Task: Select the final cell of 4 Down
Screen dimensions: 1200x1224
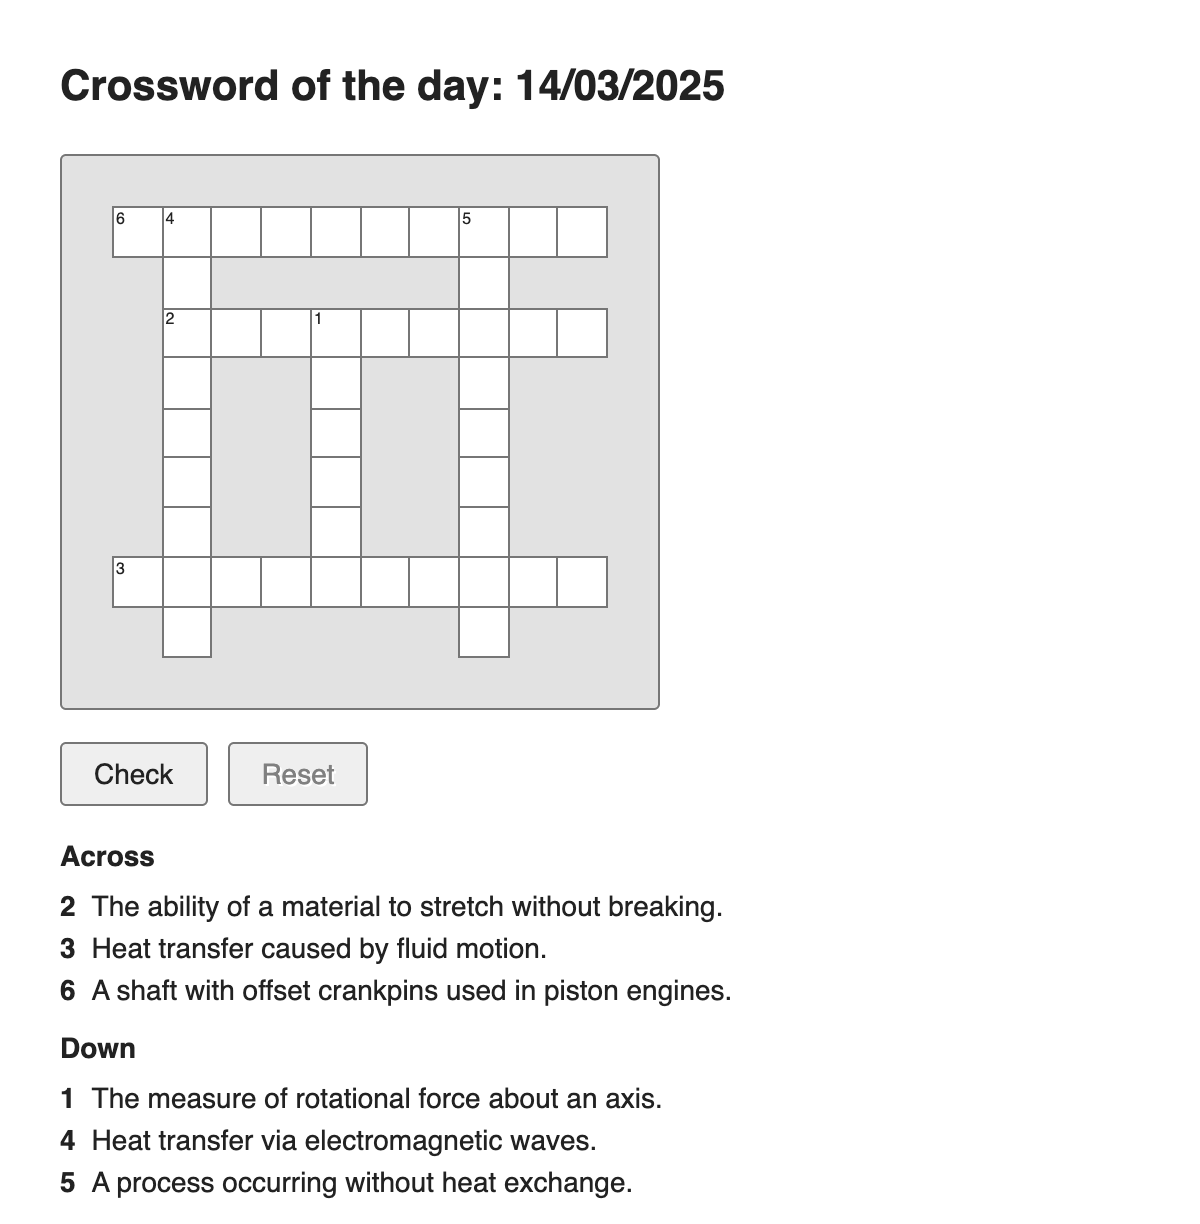Action: 187,632
